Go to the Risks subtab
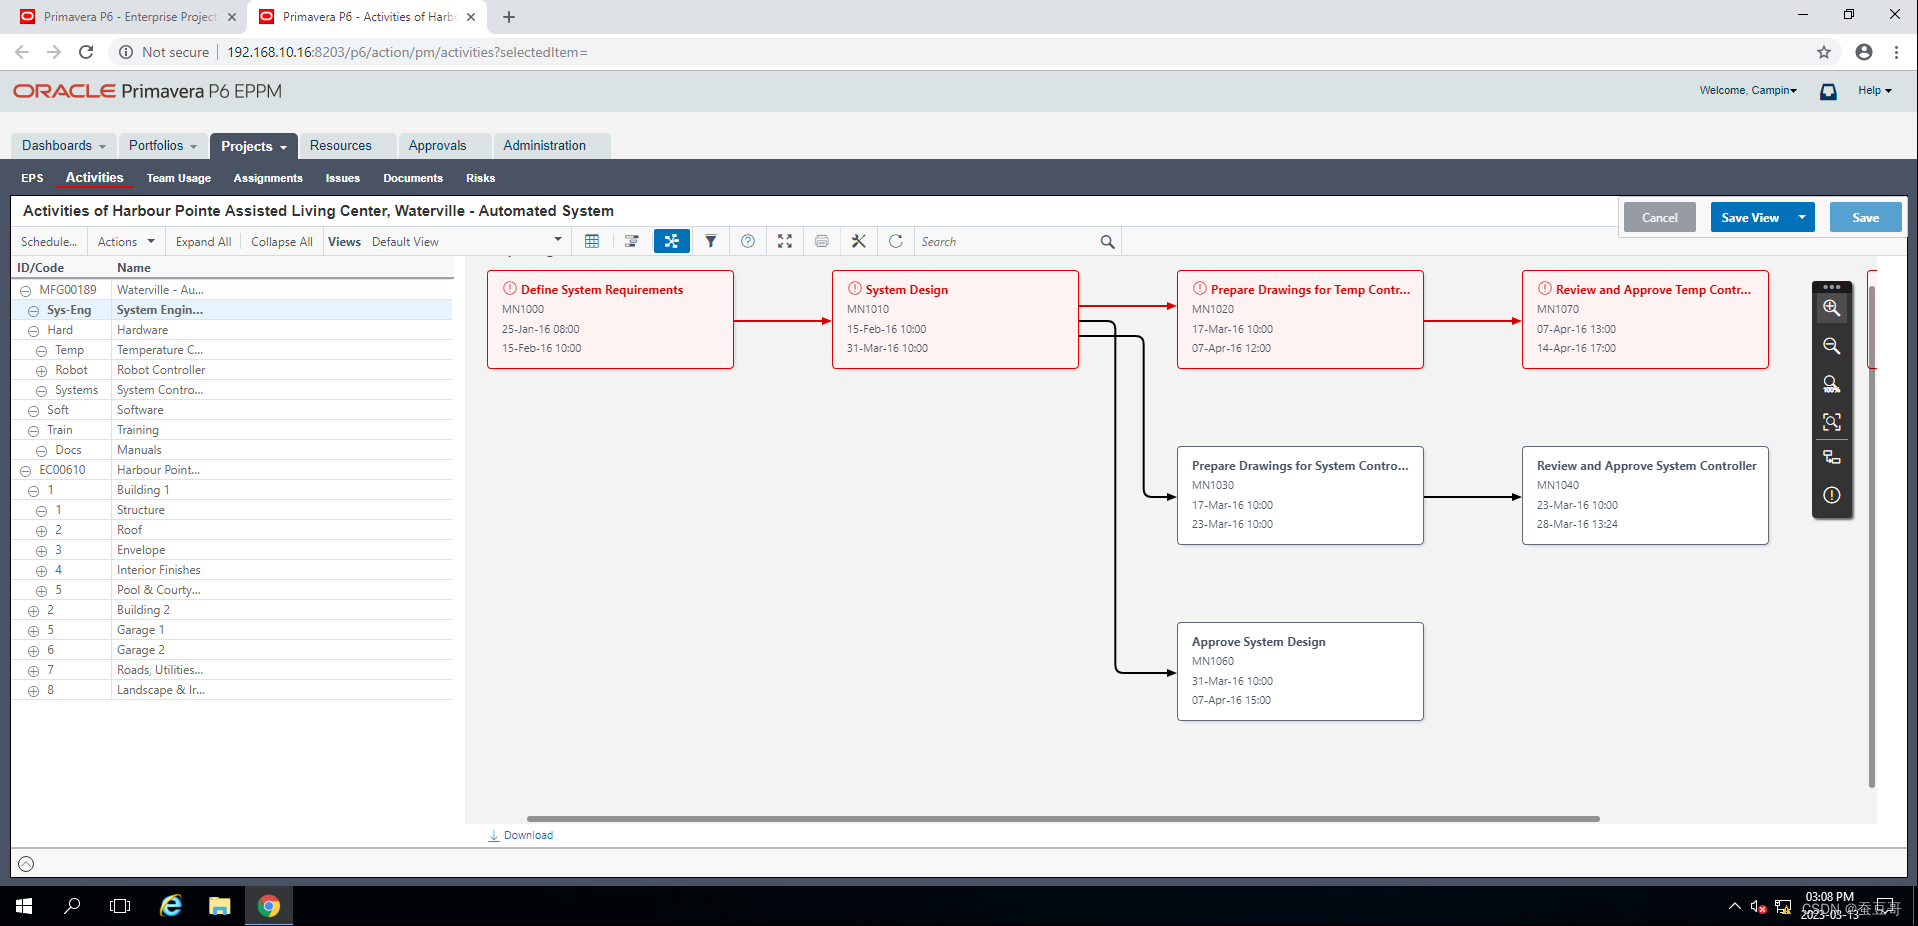This screenshot has height=926, width=1918. point(480,178)
